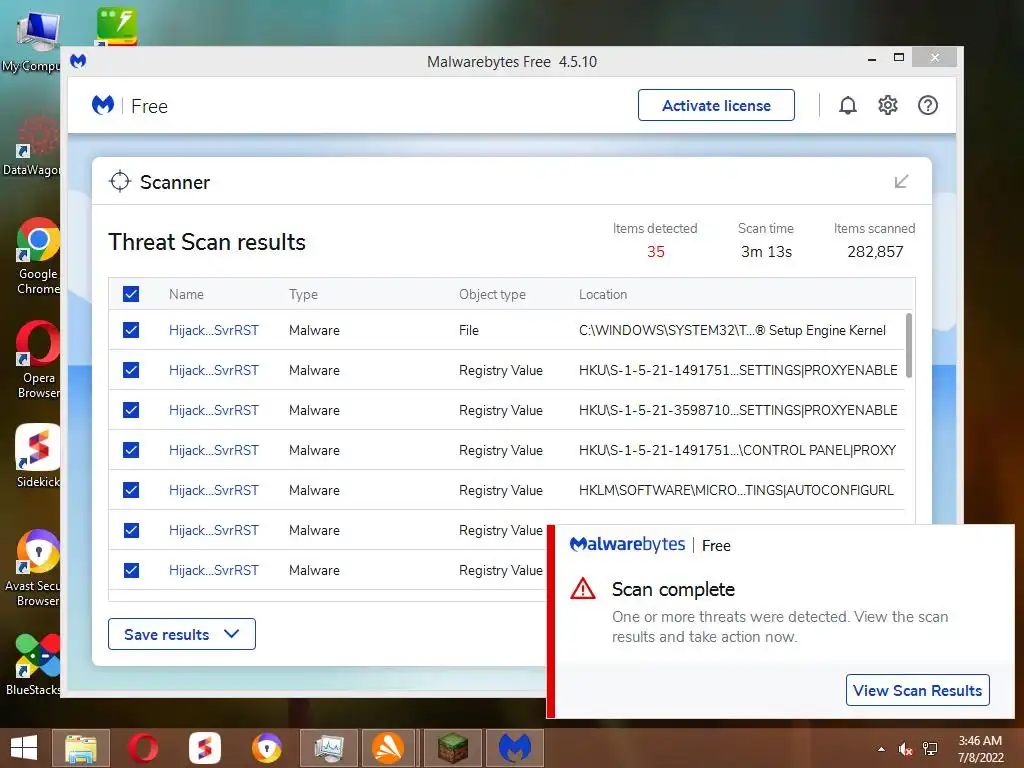This screenshot has width=1024, height=768.
Task: Uncheck the AUTOCONFIGURL row checkbox
Action: [x=131, y=490]
